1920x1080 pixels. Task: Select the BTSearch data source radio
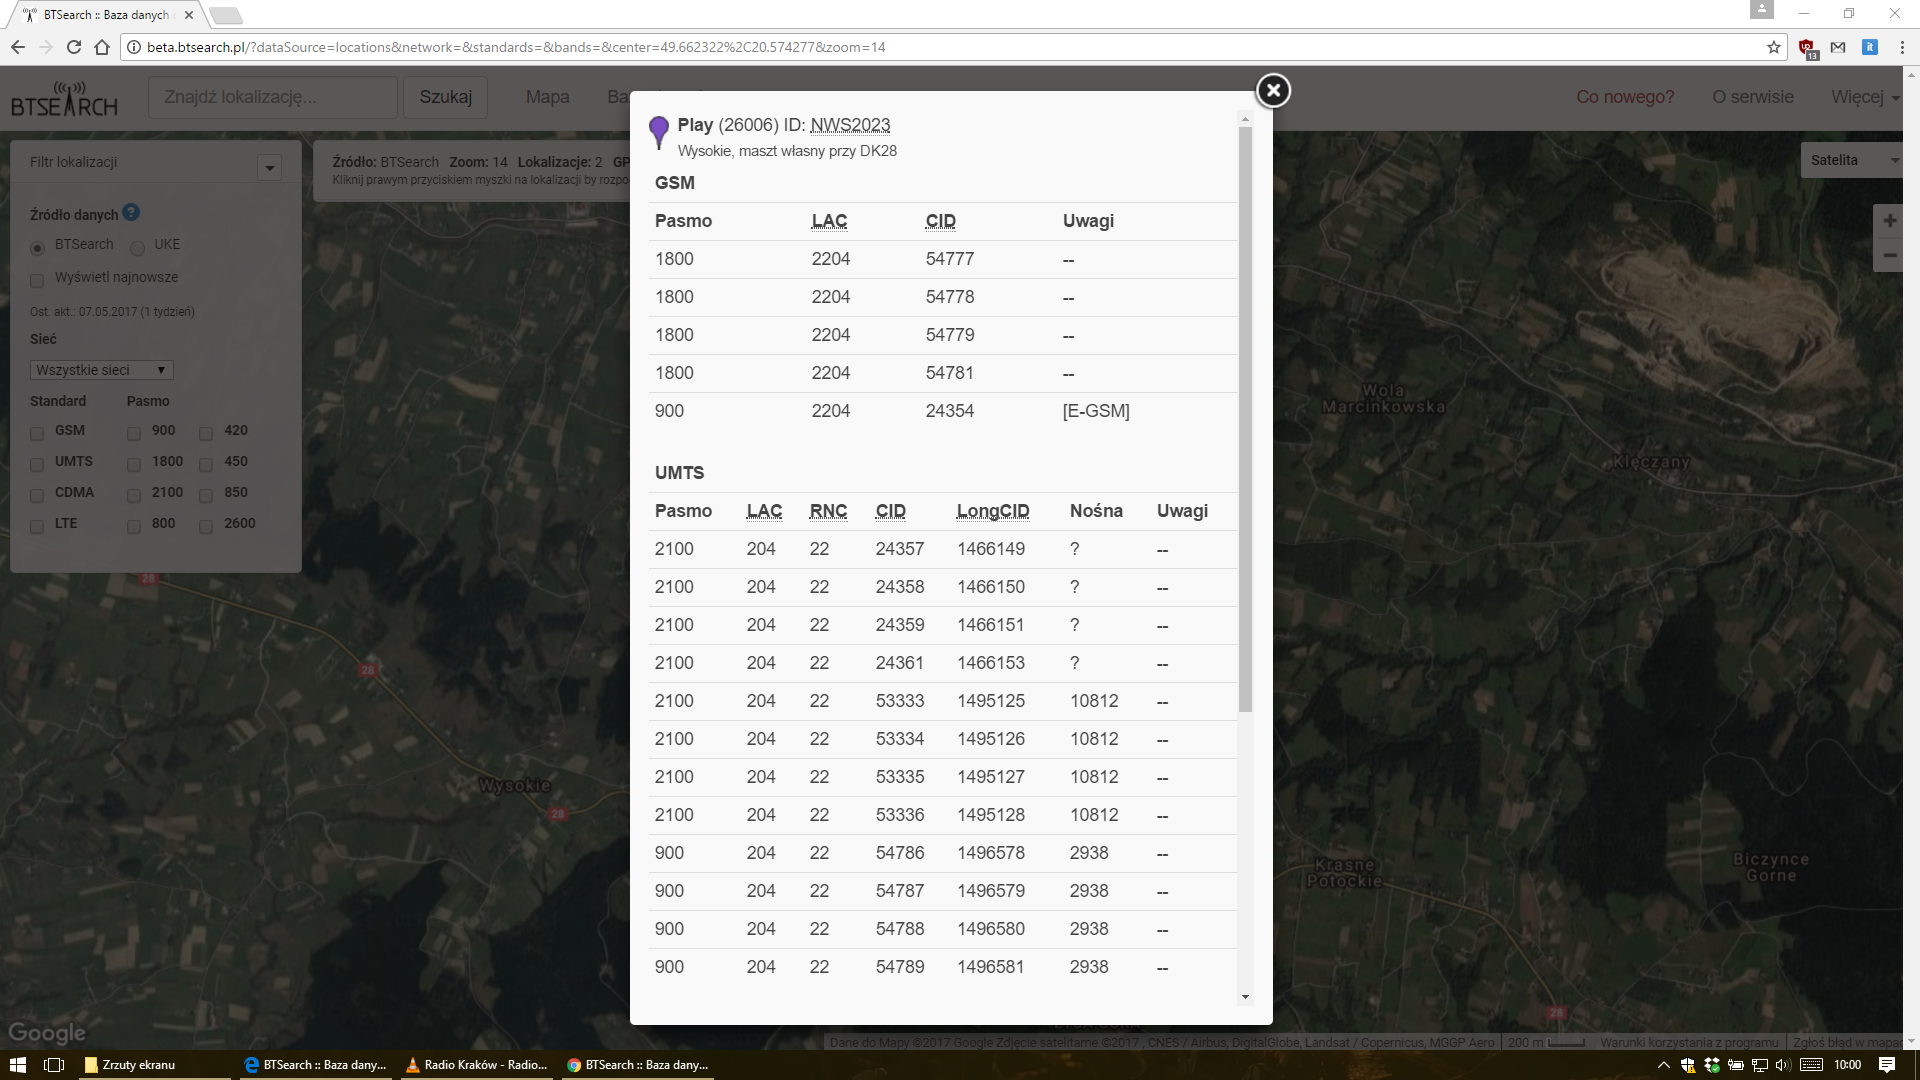[x=38, y=248]
